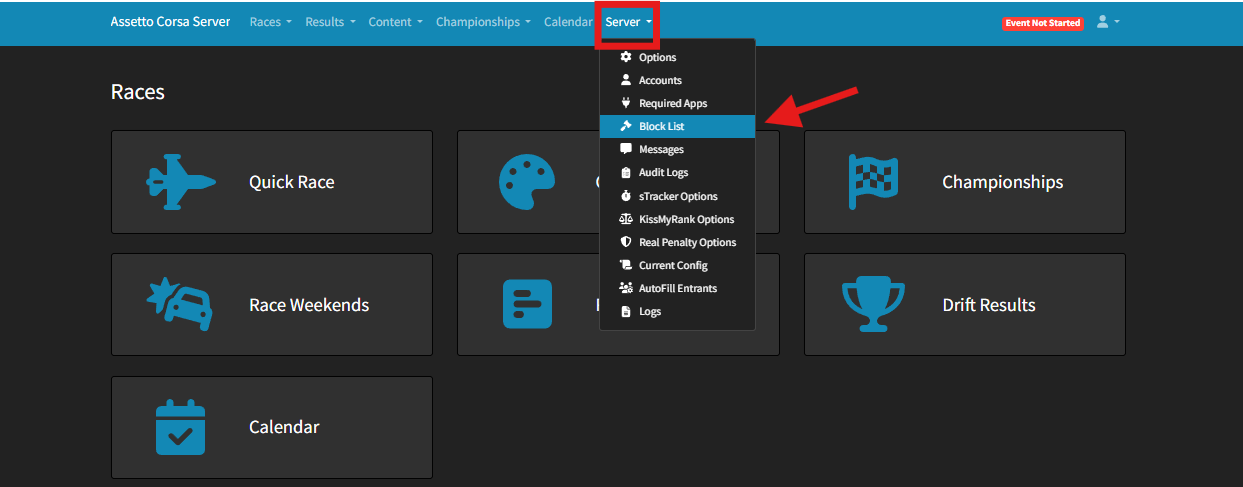Open the Calendar navbar link
This screenshot has width=1243, height=487.
tap(568, 22)
